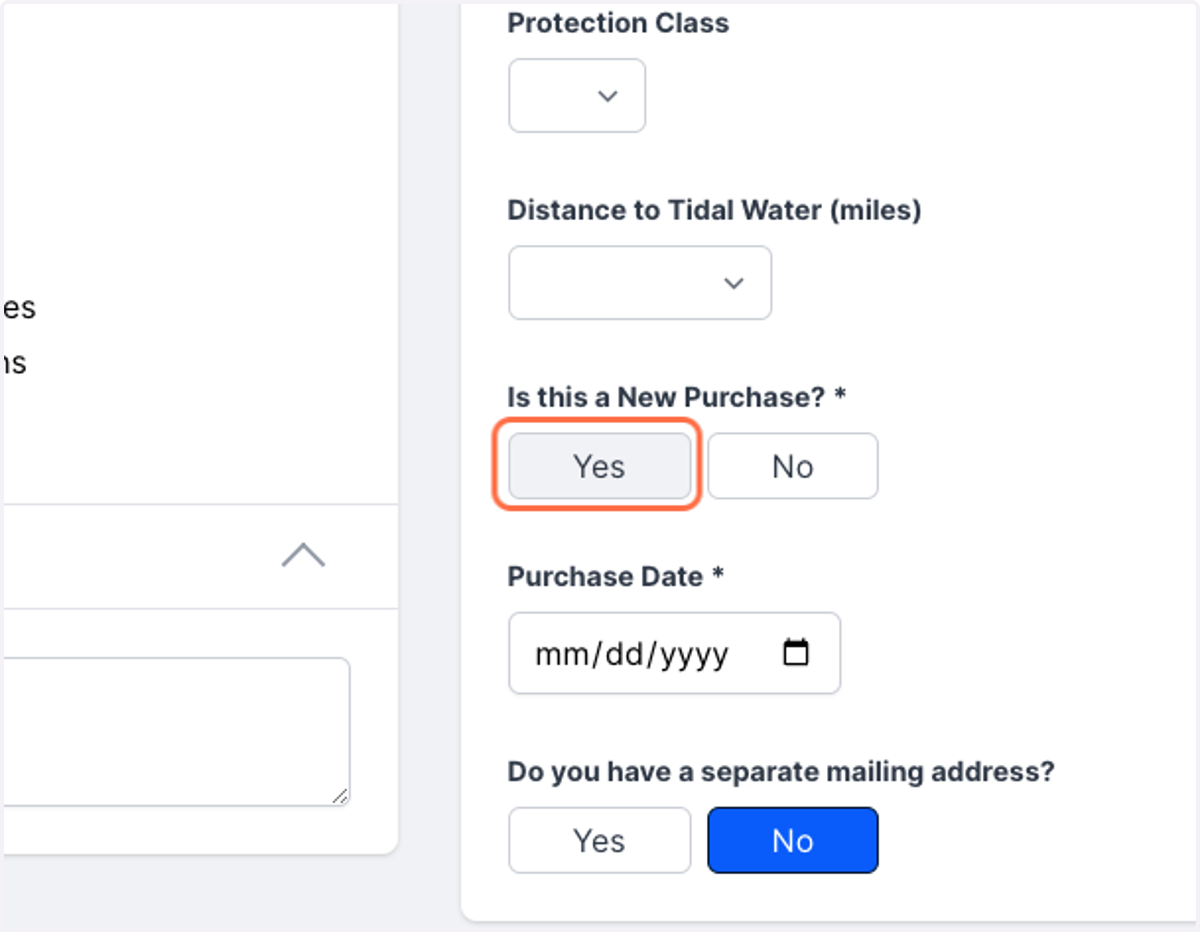The width and height of the screenshot is (1200, 932).
Task: Select No for separate mailing address
Action: [x=793, y=840]
